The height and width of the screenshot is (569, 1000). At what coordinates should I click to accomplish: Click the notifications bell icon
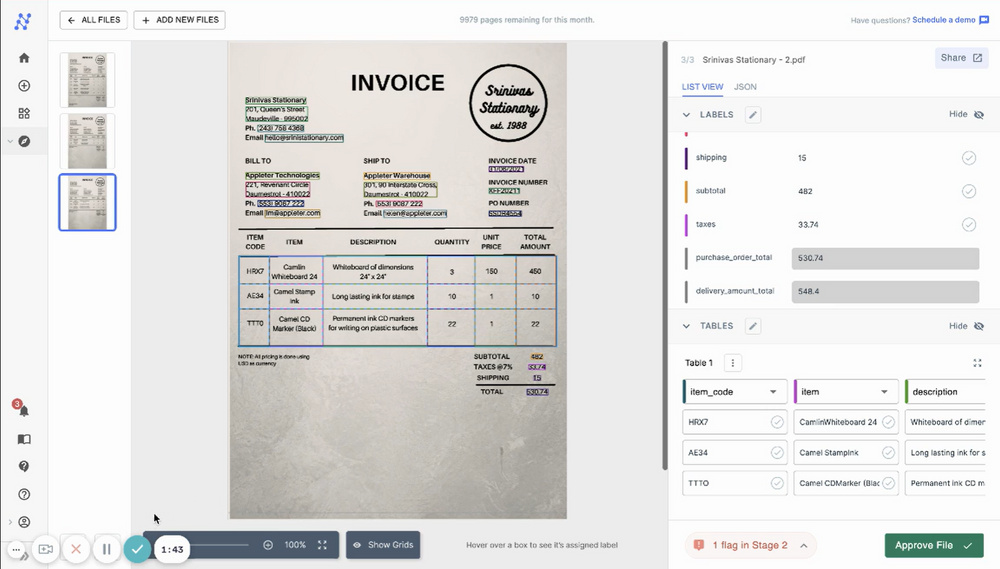pyautogui.click(x=24, y=411)
